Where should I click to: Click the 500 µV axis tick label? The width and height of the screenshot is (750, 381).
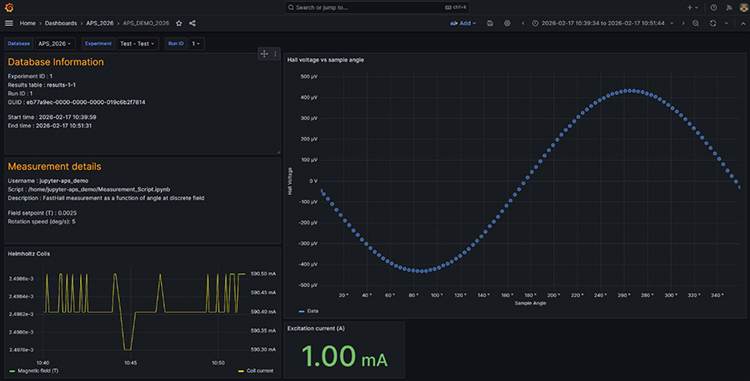pos(309,76)
